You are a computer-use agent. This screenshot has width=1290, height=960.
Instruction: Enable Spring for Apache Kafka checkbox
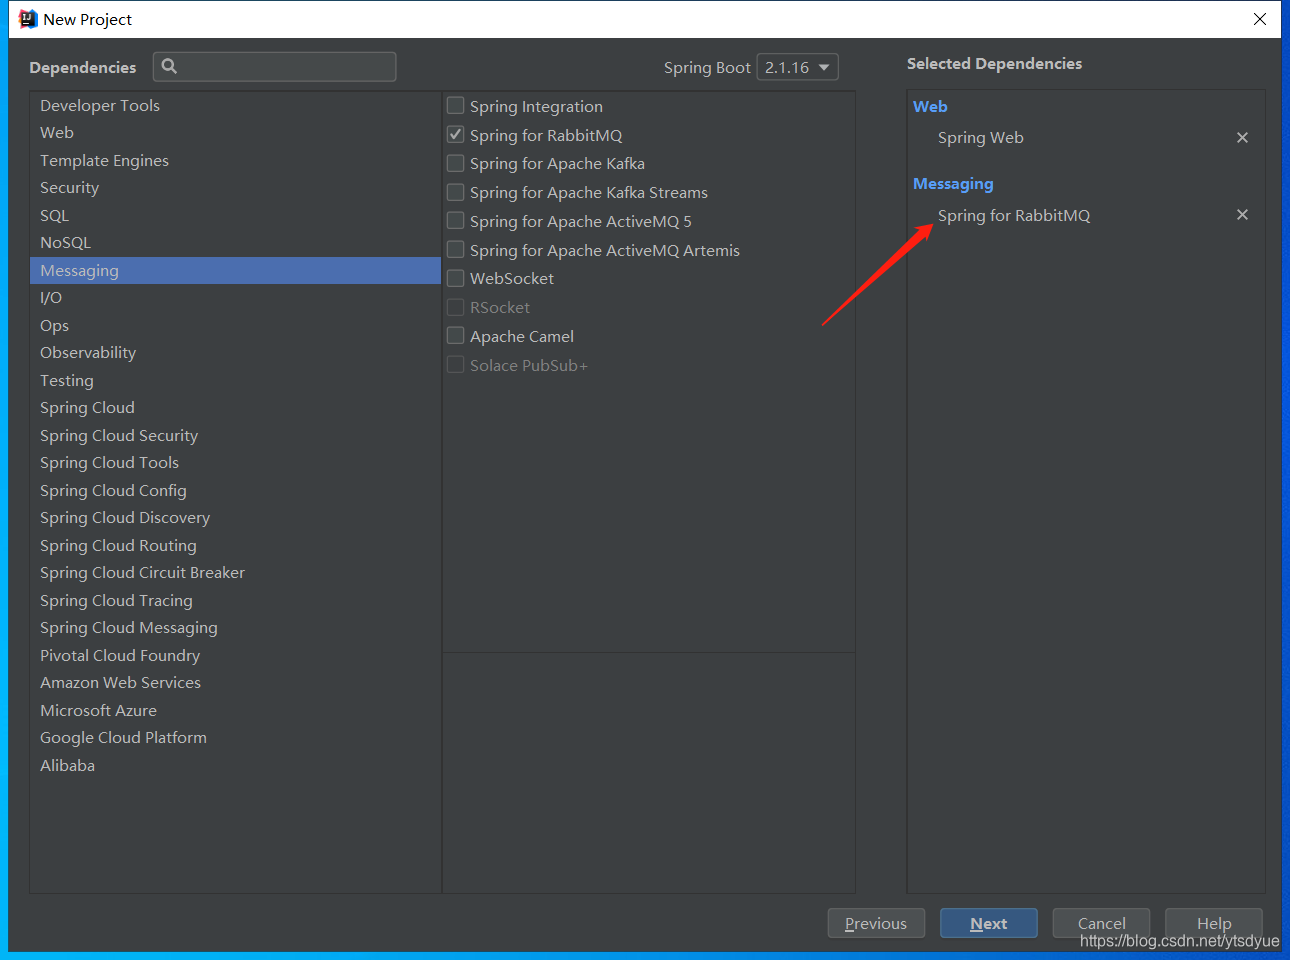(x=456, y=163)
